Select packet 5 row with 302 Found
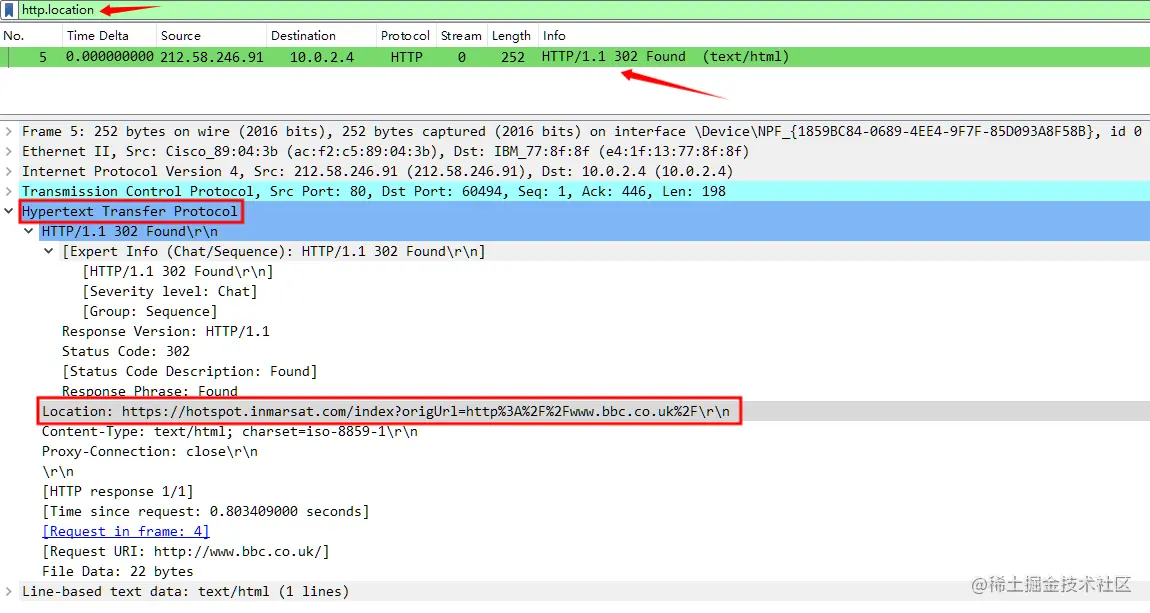Image resolution: width=1150 pixels, height=613 pixels. click(575, 56)
